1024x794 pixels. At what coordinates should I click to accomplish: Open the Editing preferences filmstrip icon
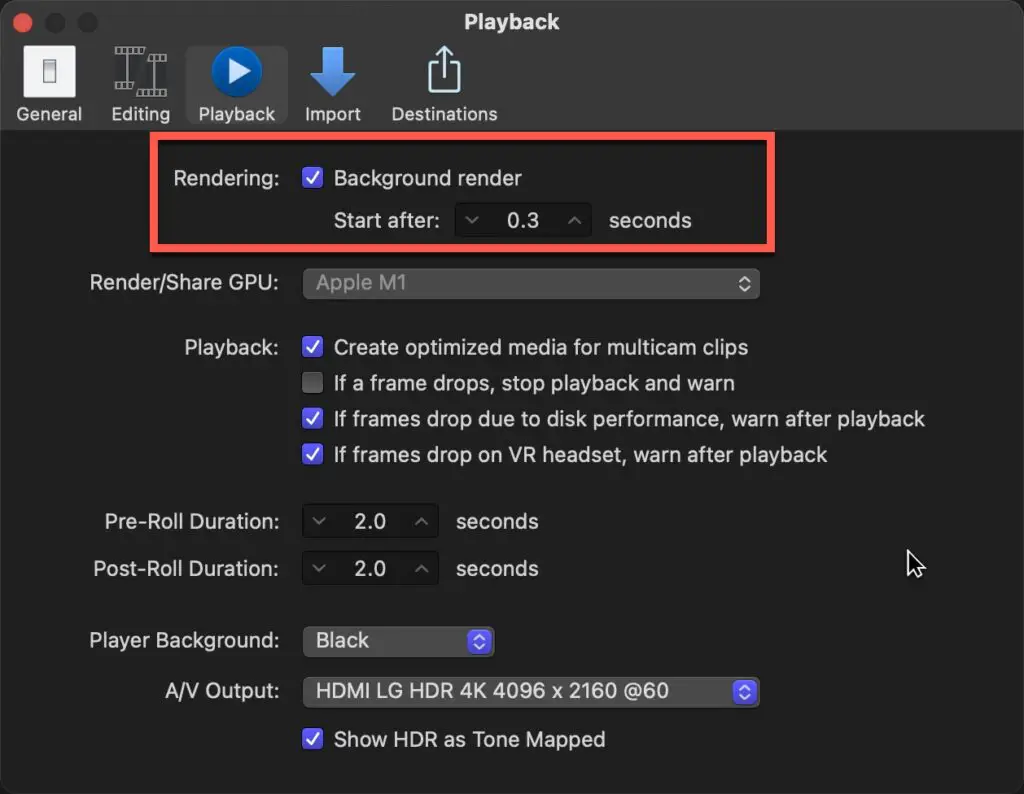tap(140, 71)
